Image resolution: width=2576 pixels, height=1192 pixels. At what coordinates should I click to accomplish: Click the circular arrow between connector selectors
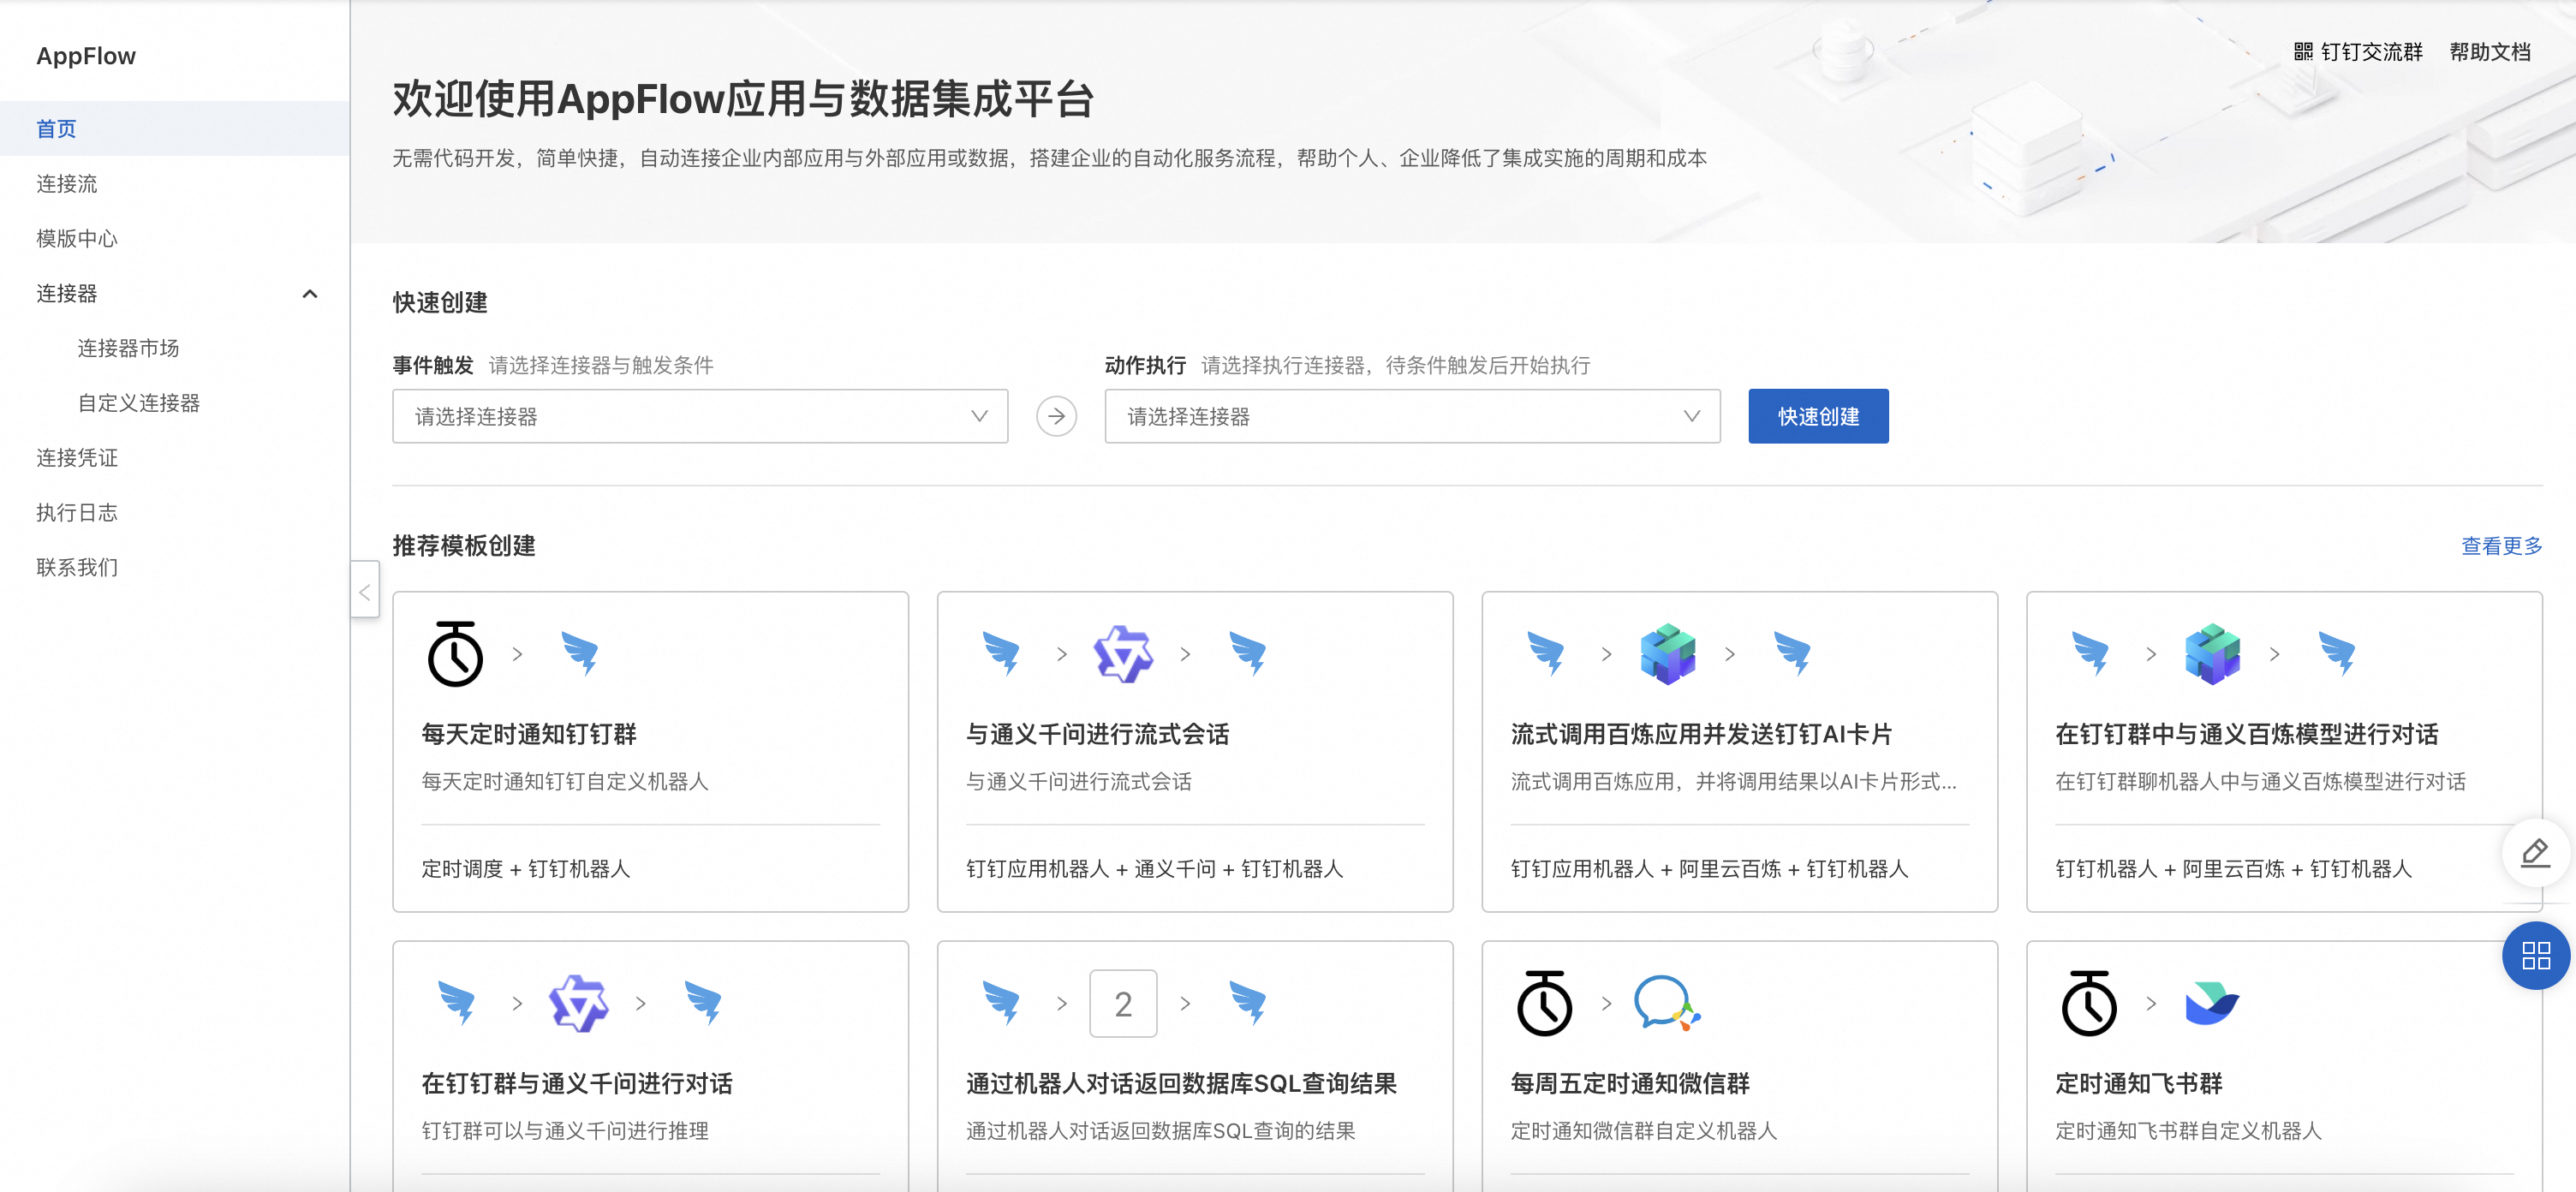tap(1056, 416)
